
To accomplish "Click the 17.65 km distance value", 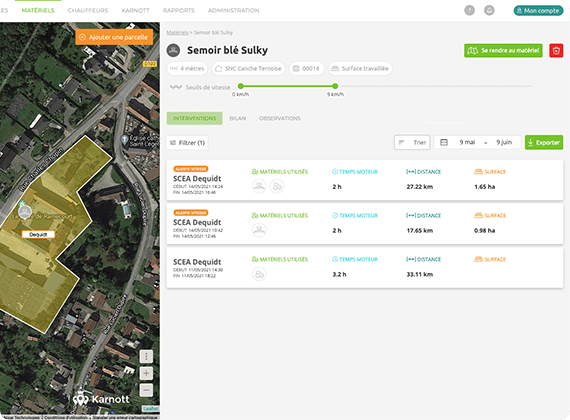I will coord(420,230).
